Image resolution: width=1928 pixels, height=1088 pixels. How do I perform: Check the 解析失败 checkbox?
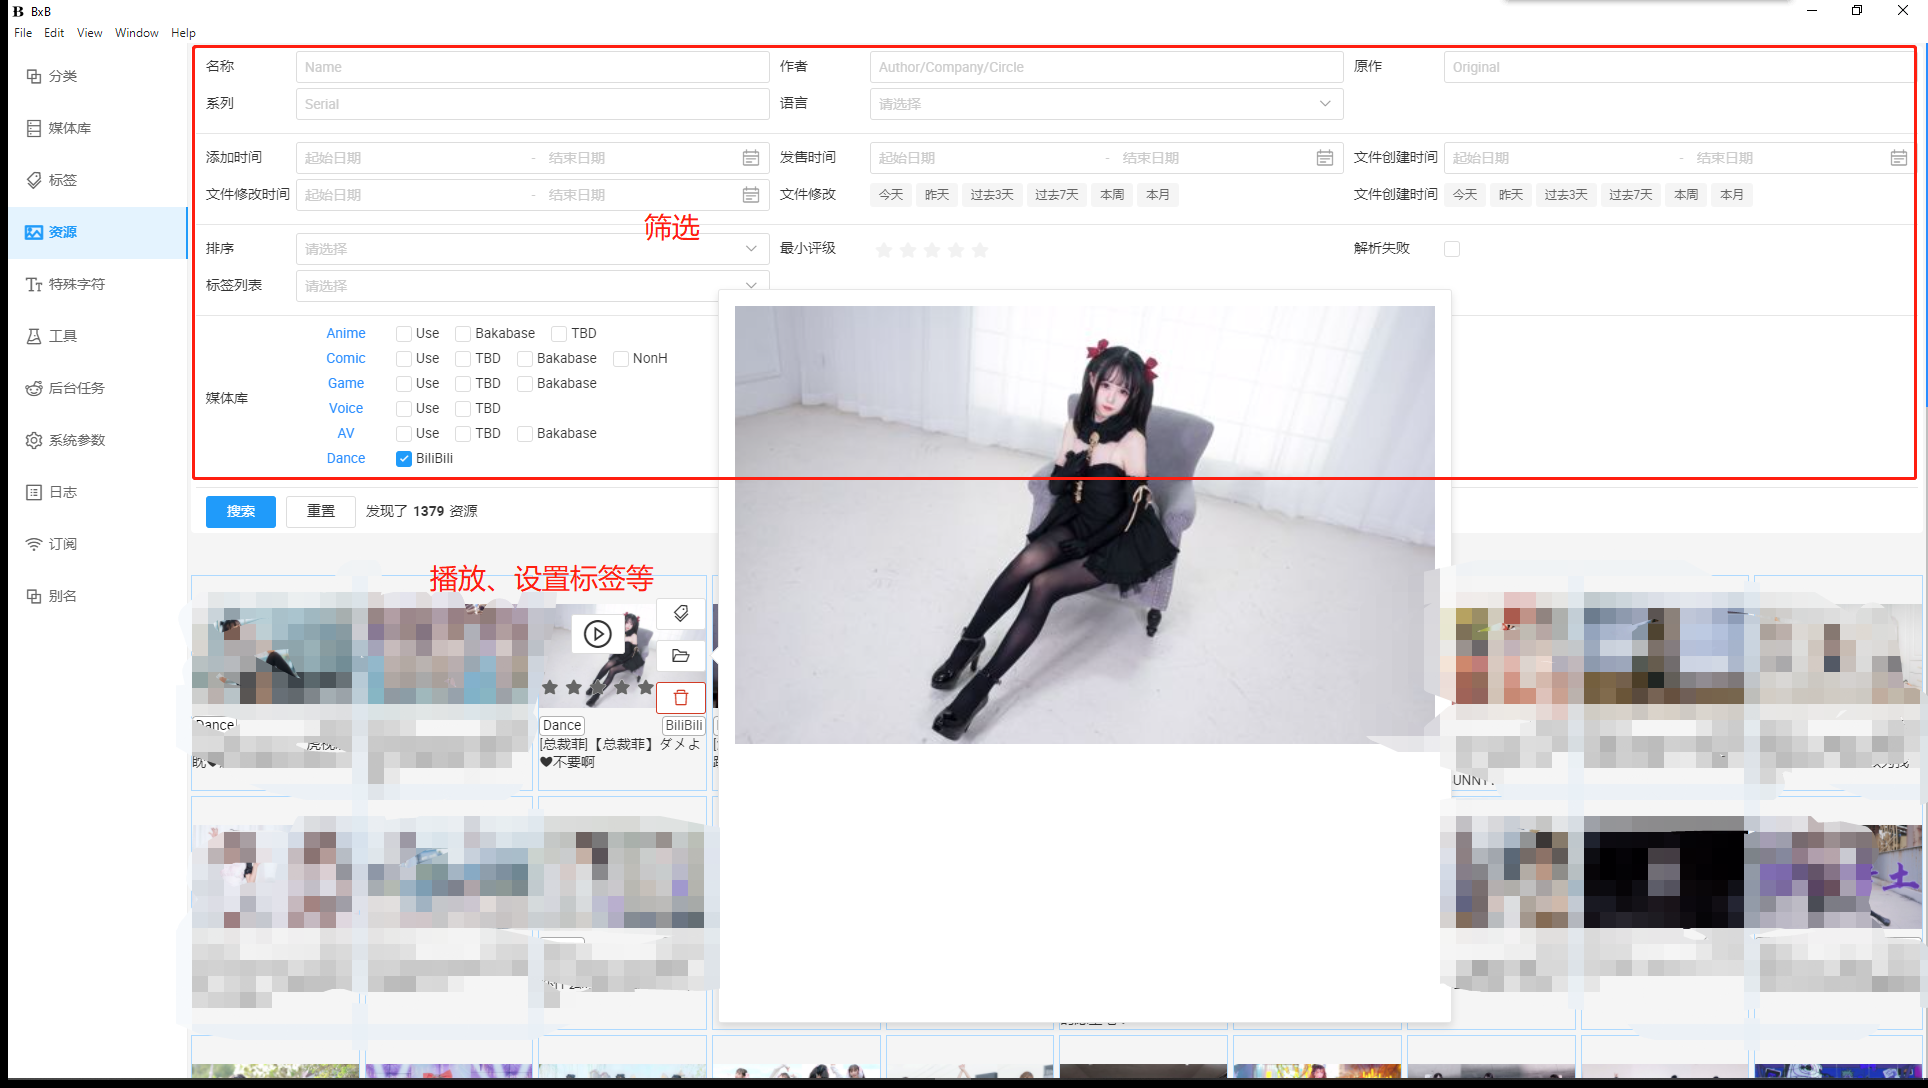tap(1452, 249)
